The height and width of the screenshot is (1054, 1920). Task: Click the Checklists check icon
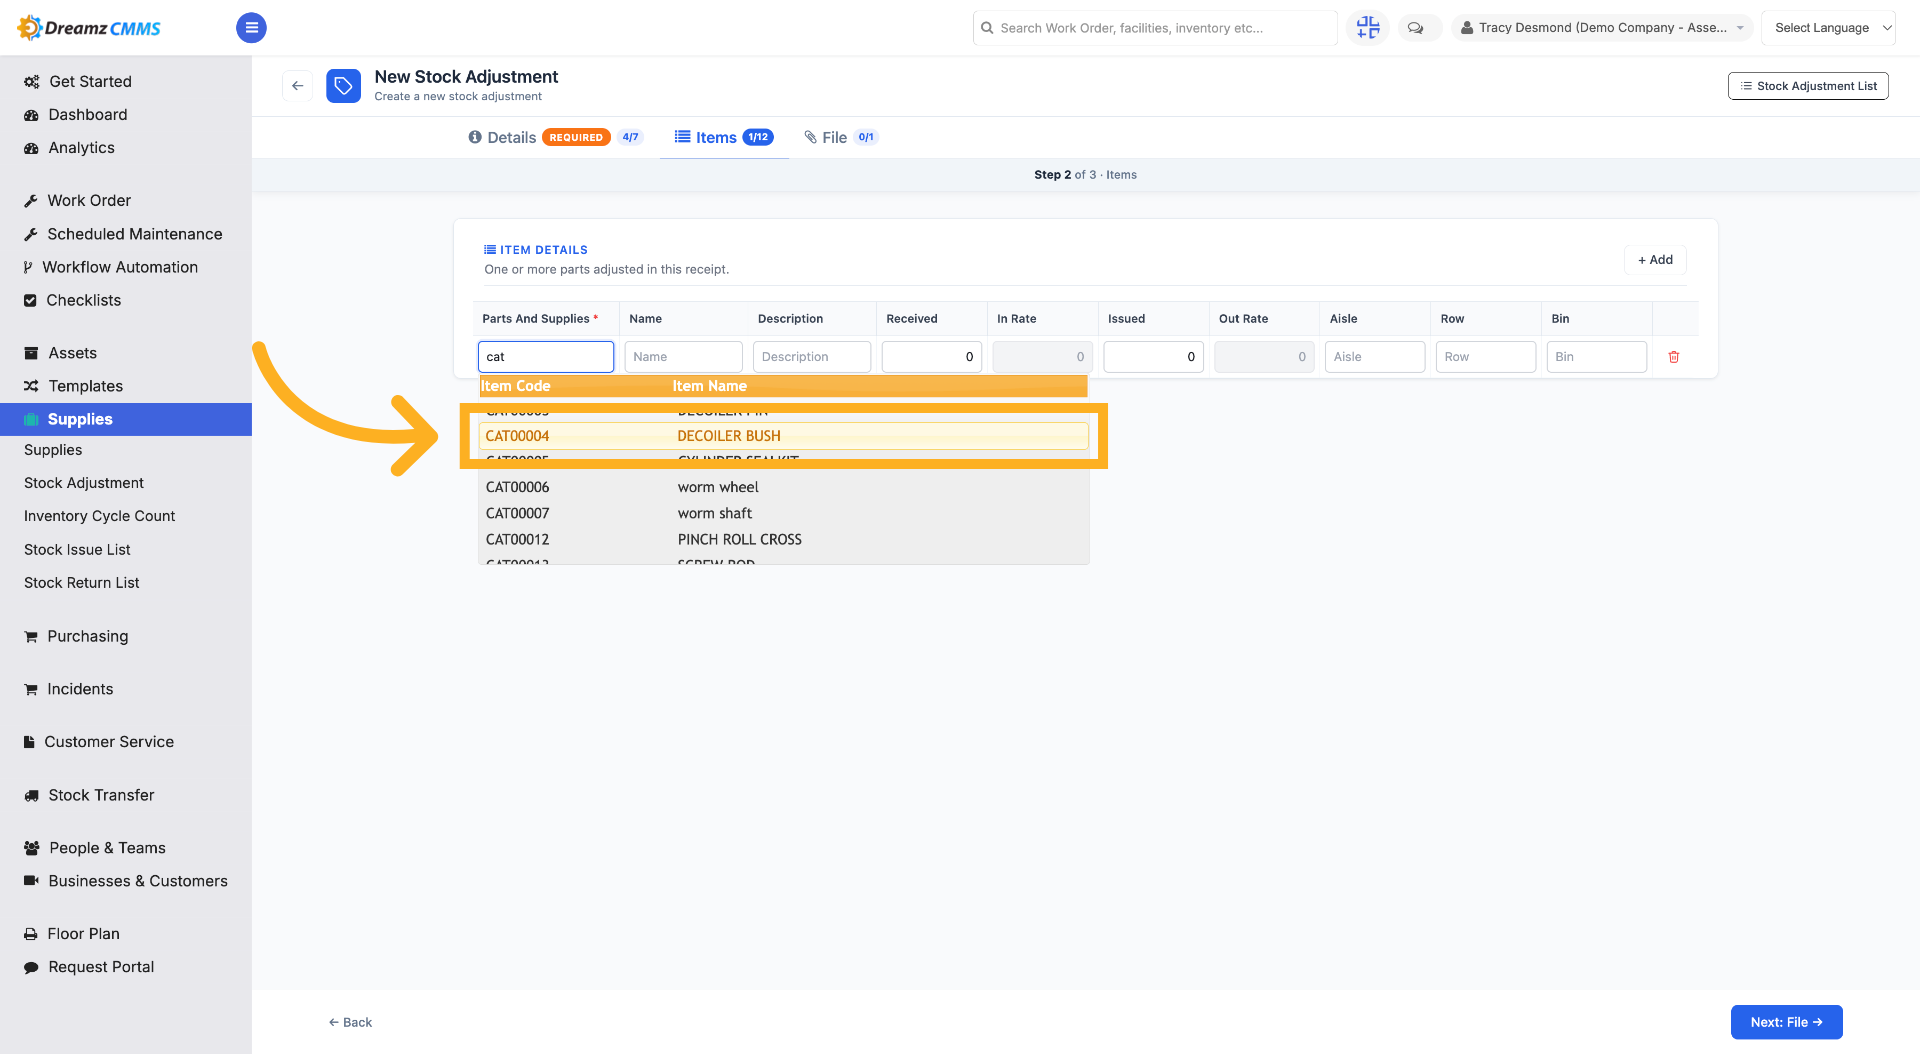(30, 300)
